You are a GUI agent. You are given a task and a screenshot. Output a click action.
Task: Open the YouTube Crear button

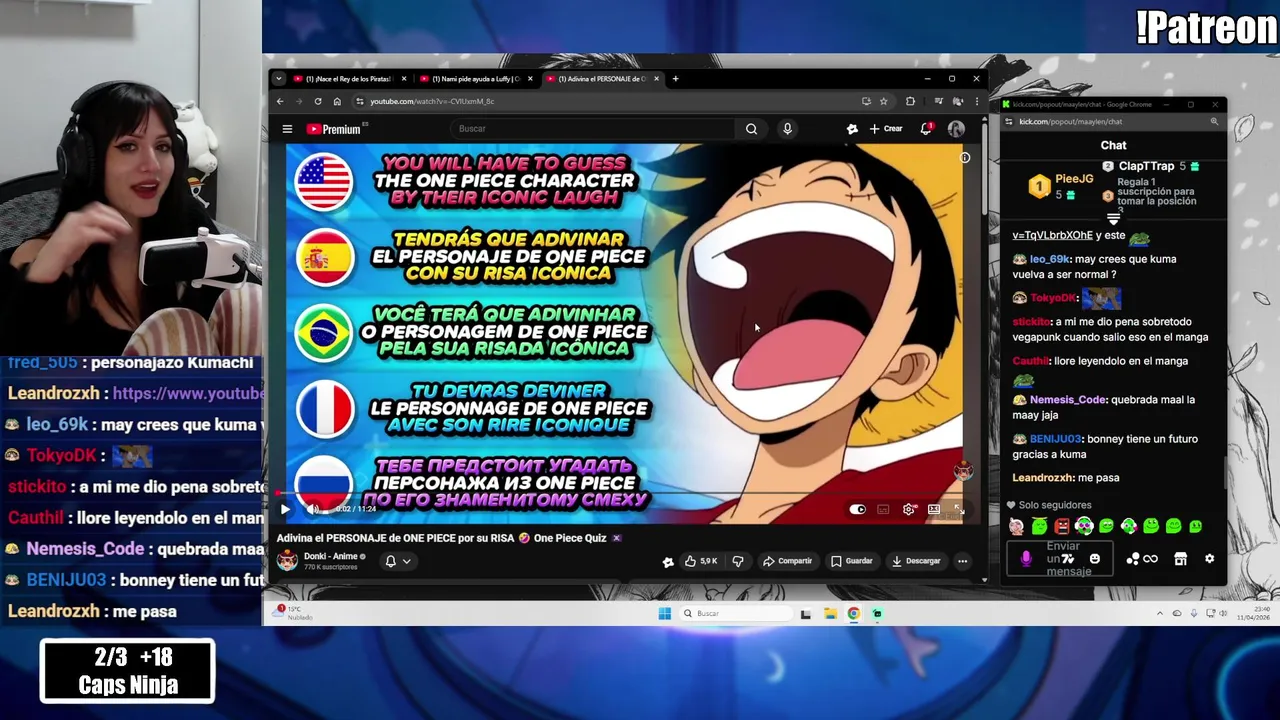coord(886,129)
